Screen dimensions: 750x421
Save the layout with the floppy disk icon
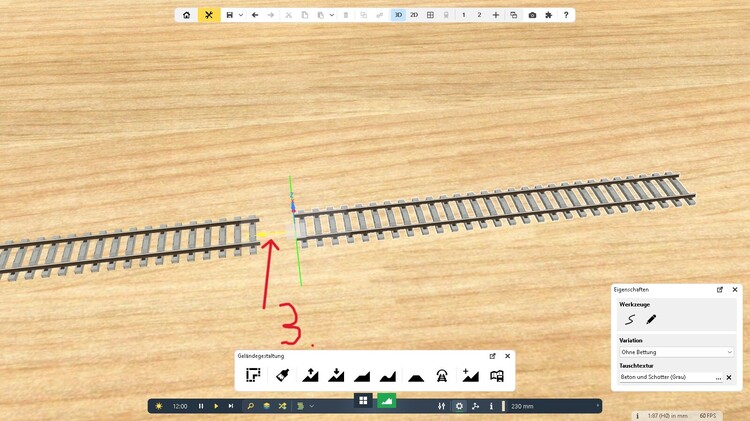230,15
